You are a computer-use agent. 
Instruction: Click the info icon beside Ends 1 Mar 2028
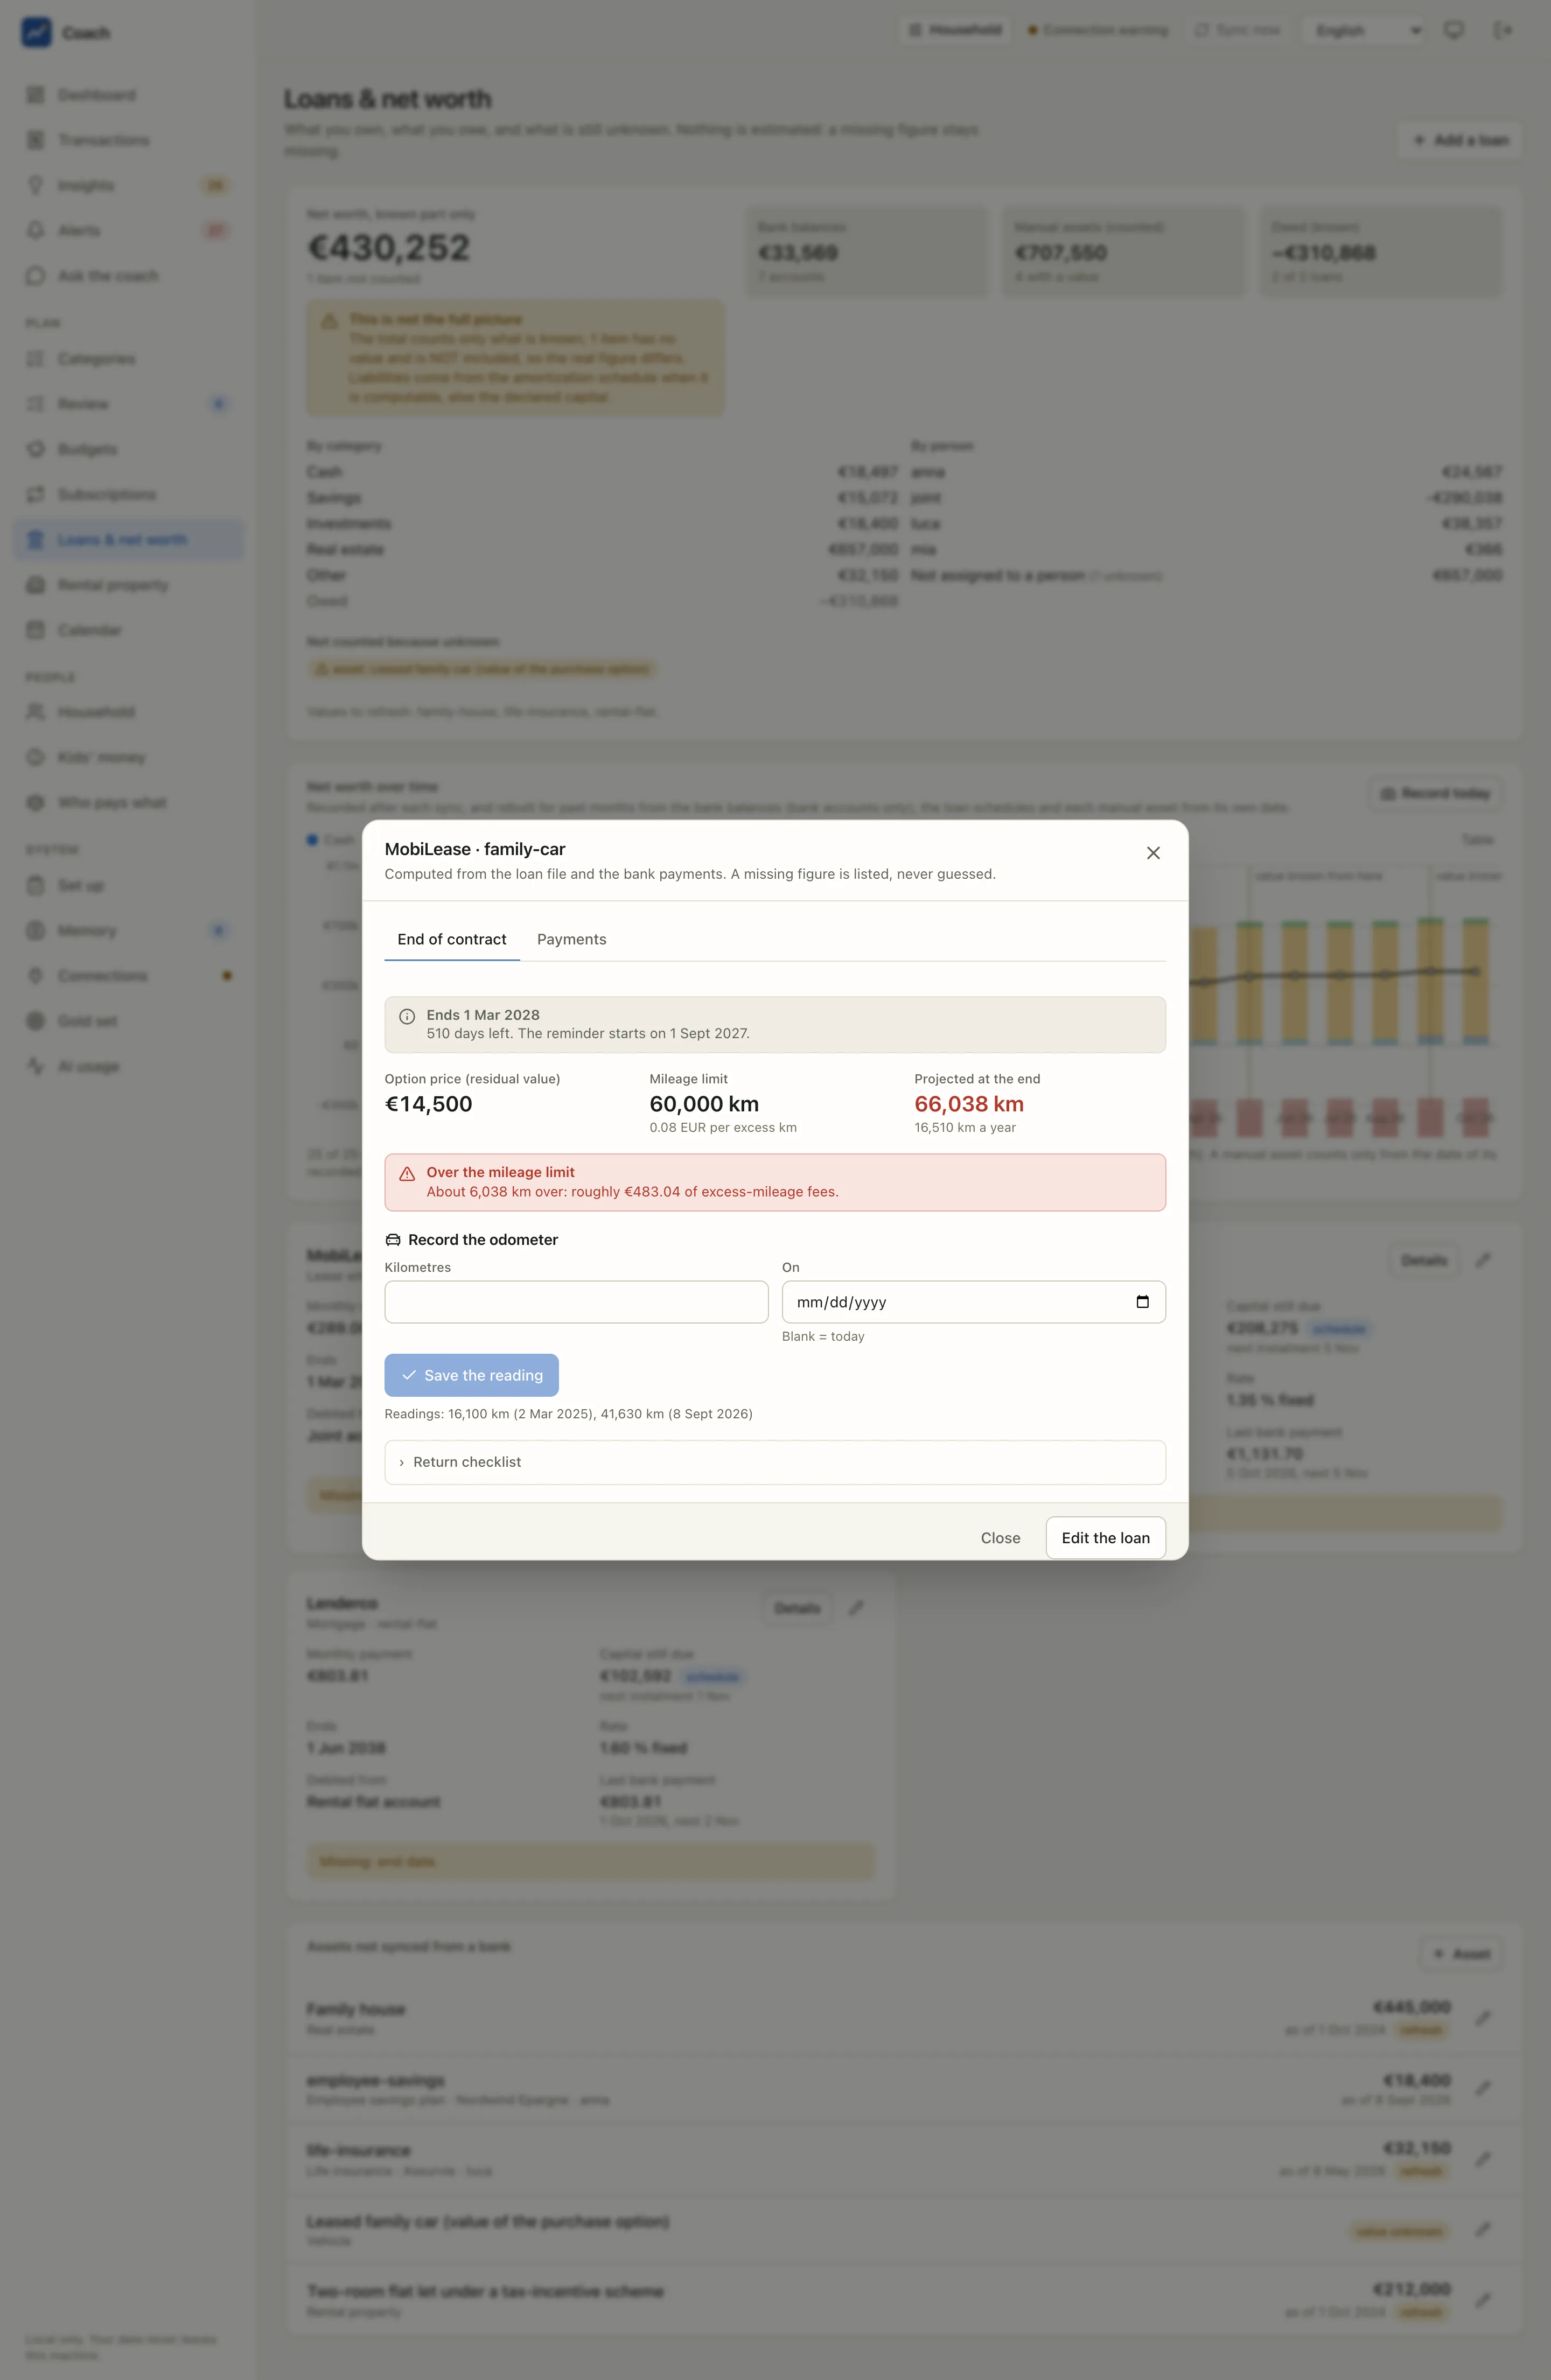click(407, 1016)
